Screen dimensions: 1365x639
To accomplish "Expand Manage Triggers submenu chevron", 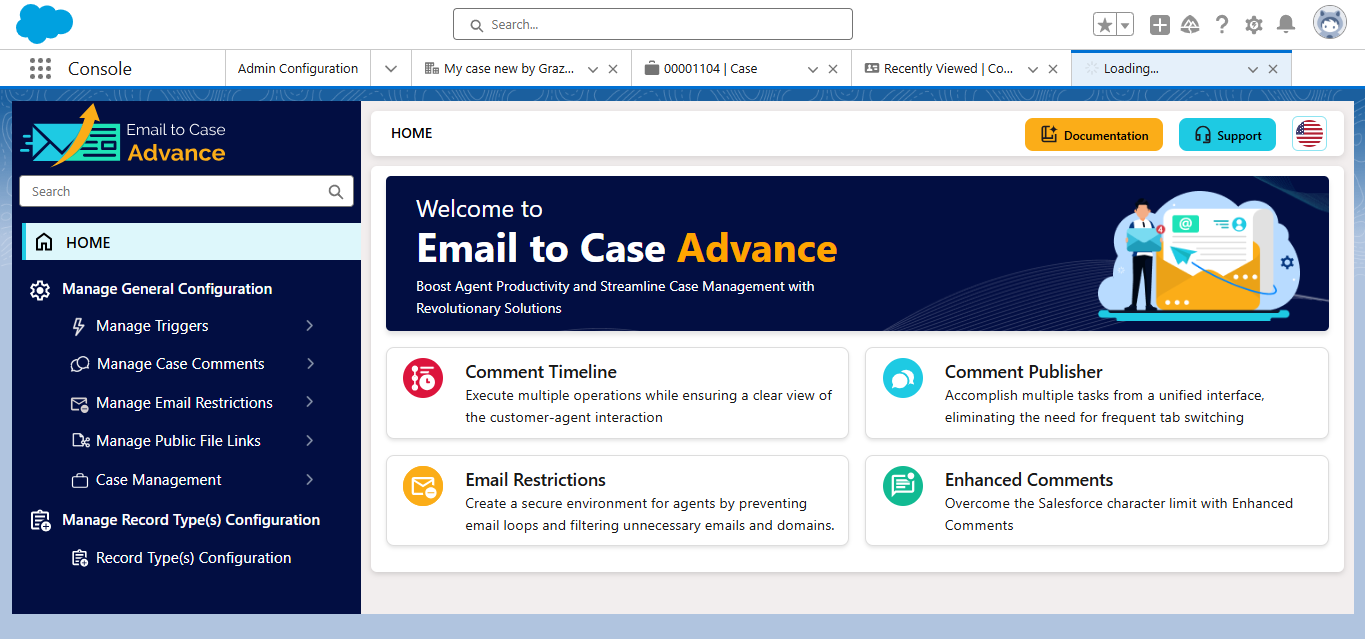I will tap(310, 326).
